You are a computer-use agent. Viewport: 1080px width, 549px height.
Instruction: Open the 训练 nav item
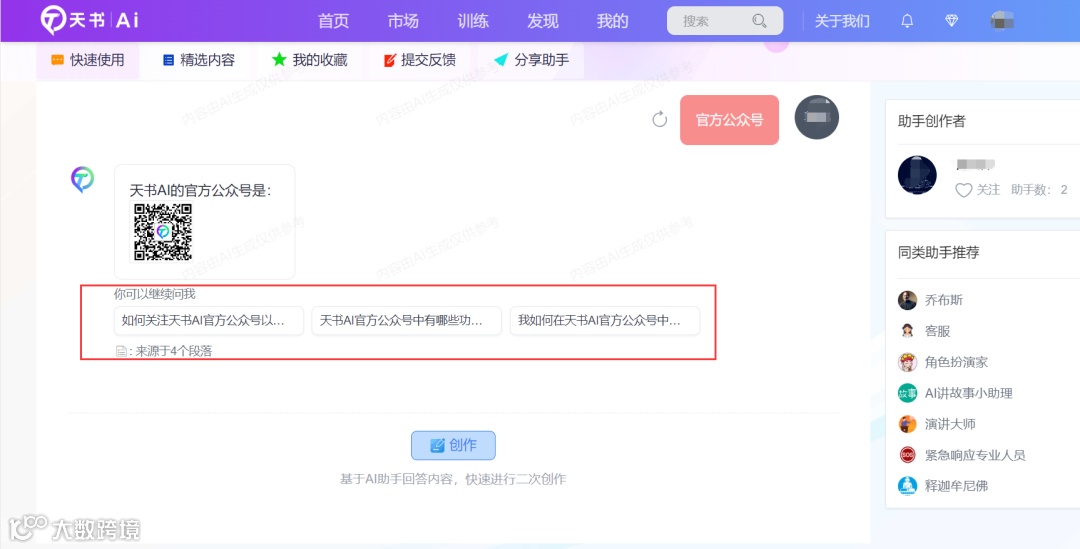point(473,21)
